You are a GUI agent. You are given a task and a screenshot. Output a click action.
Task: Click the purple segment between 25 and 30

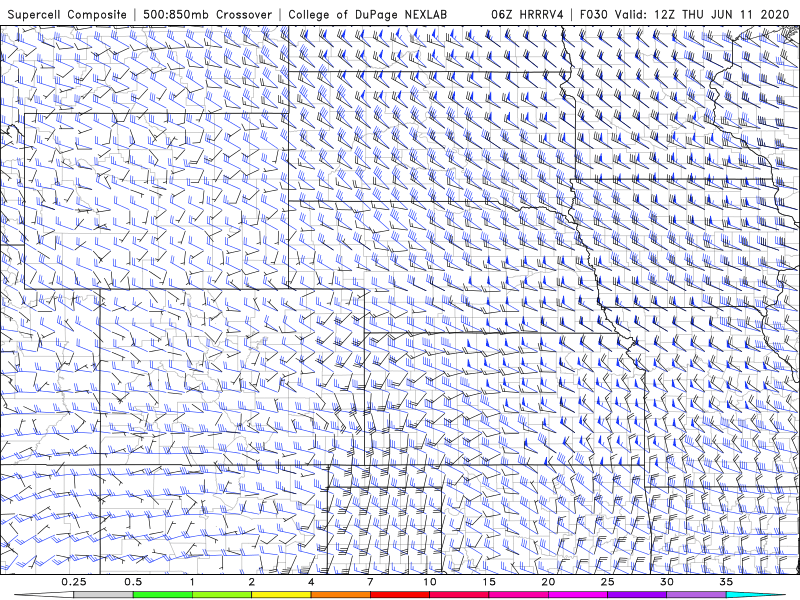pyautogui.click(x=637, y=595)
